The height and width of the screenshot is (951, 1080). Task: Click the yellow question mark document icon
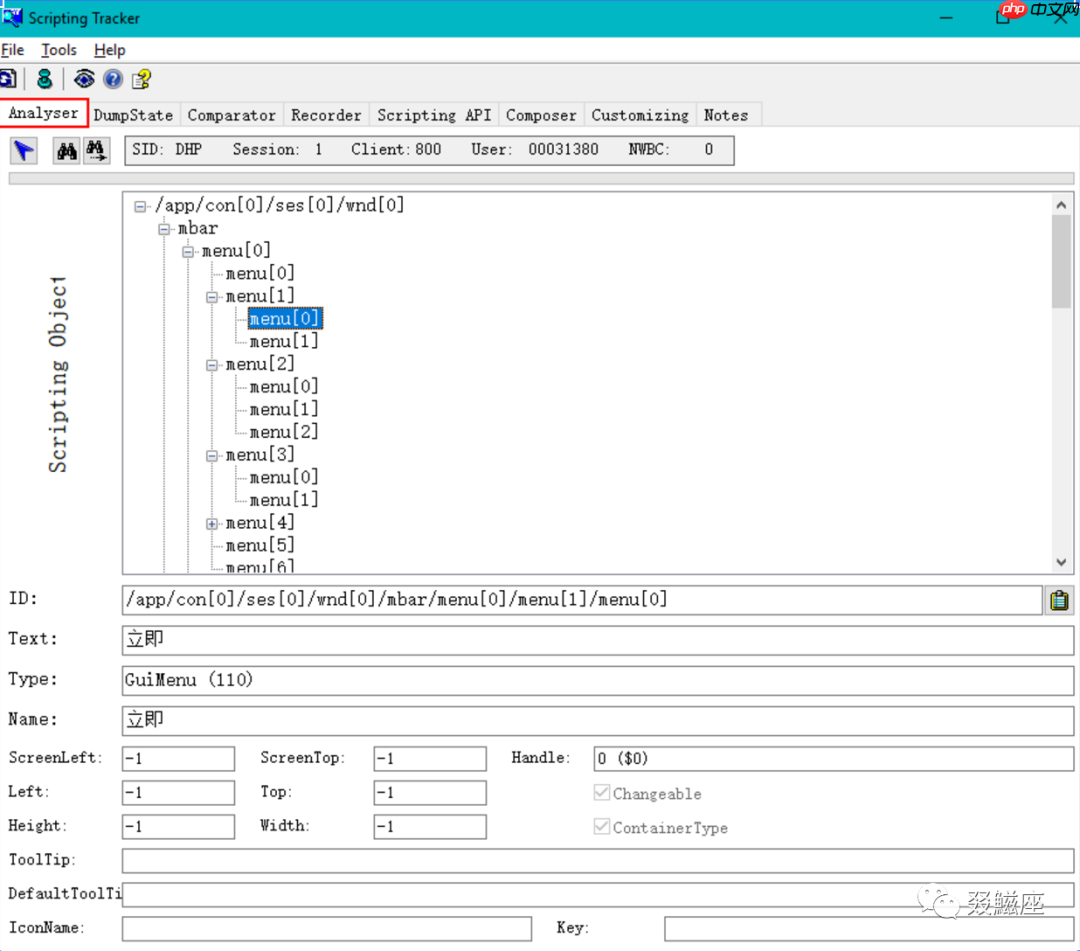pos(142,79)
